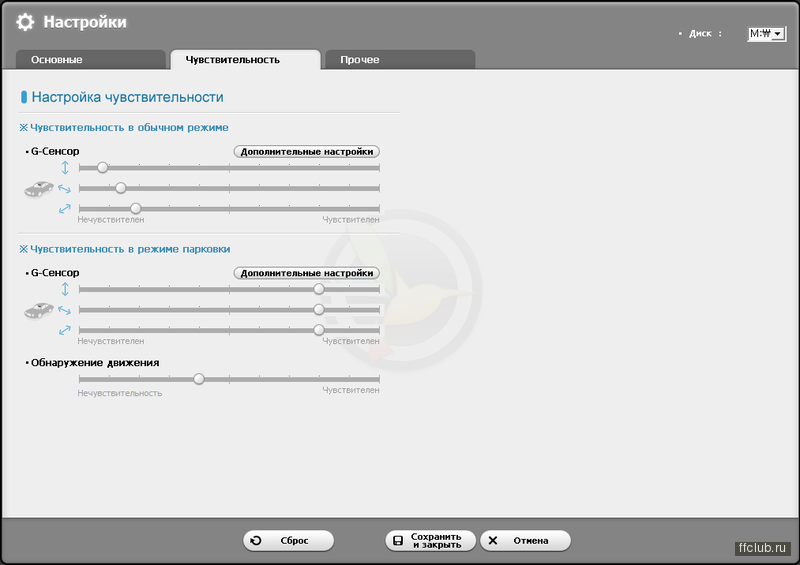This screenshot has height=565, width=800.
Task: Click the car icon in parking mode section
Action: [x=39, y=310]
